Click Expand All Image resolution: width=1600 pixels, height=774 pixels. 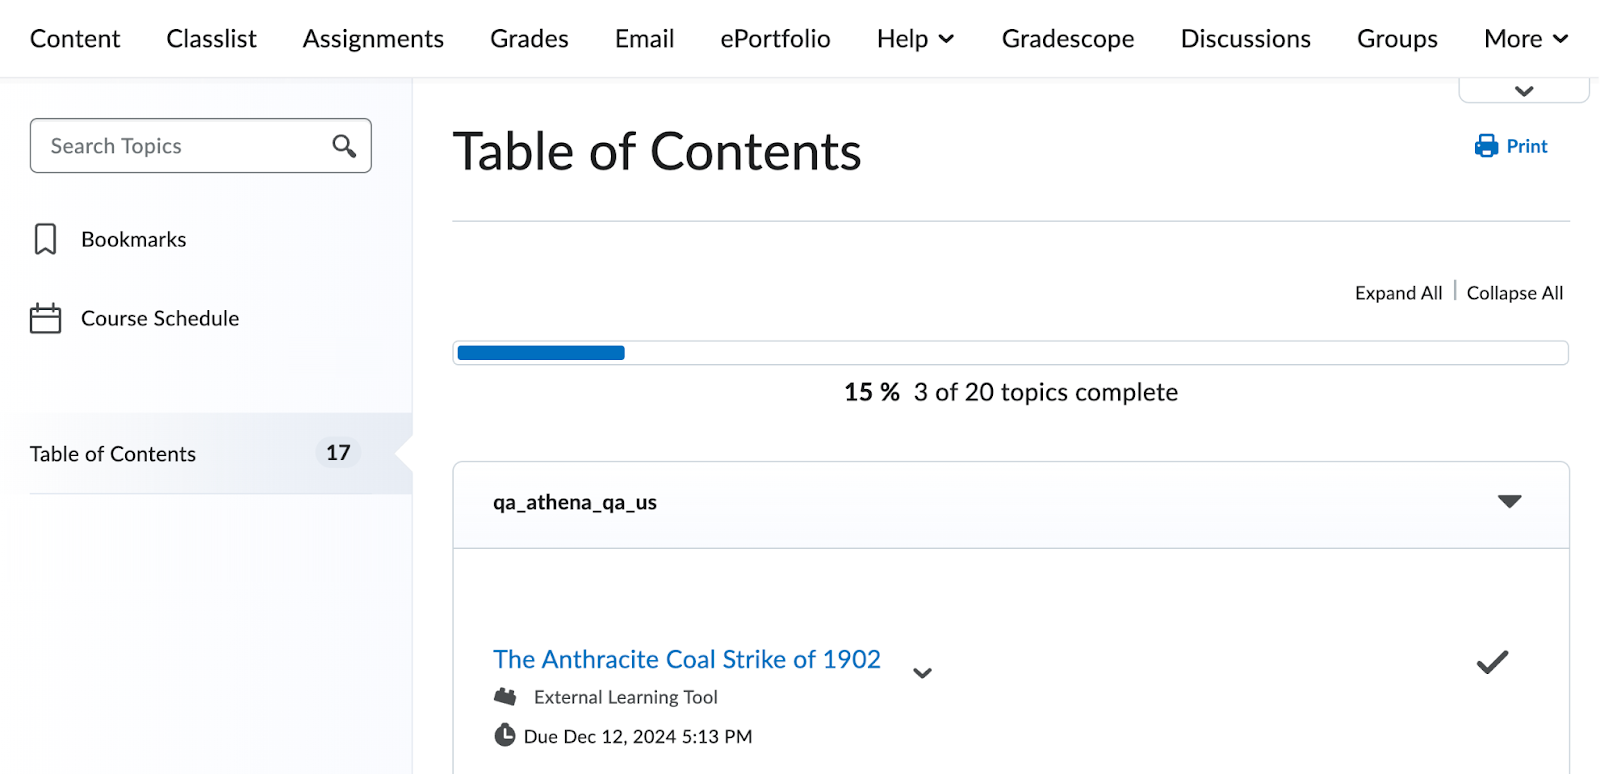1398,293
